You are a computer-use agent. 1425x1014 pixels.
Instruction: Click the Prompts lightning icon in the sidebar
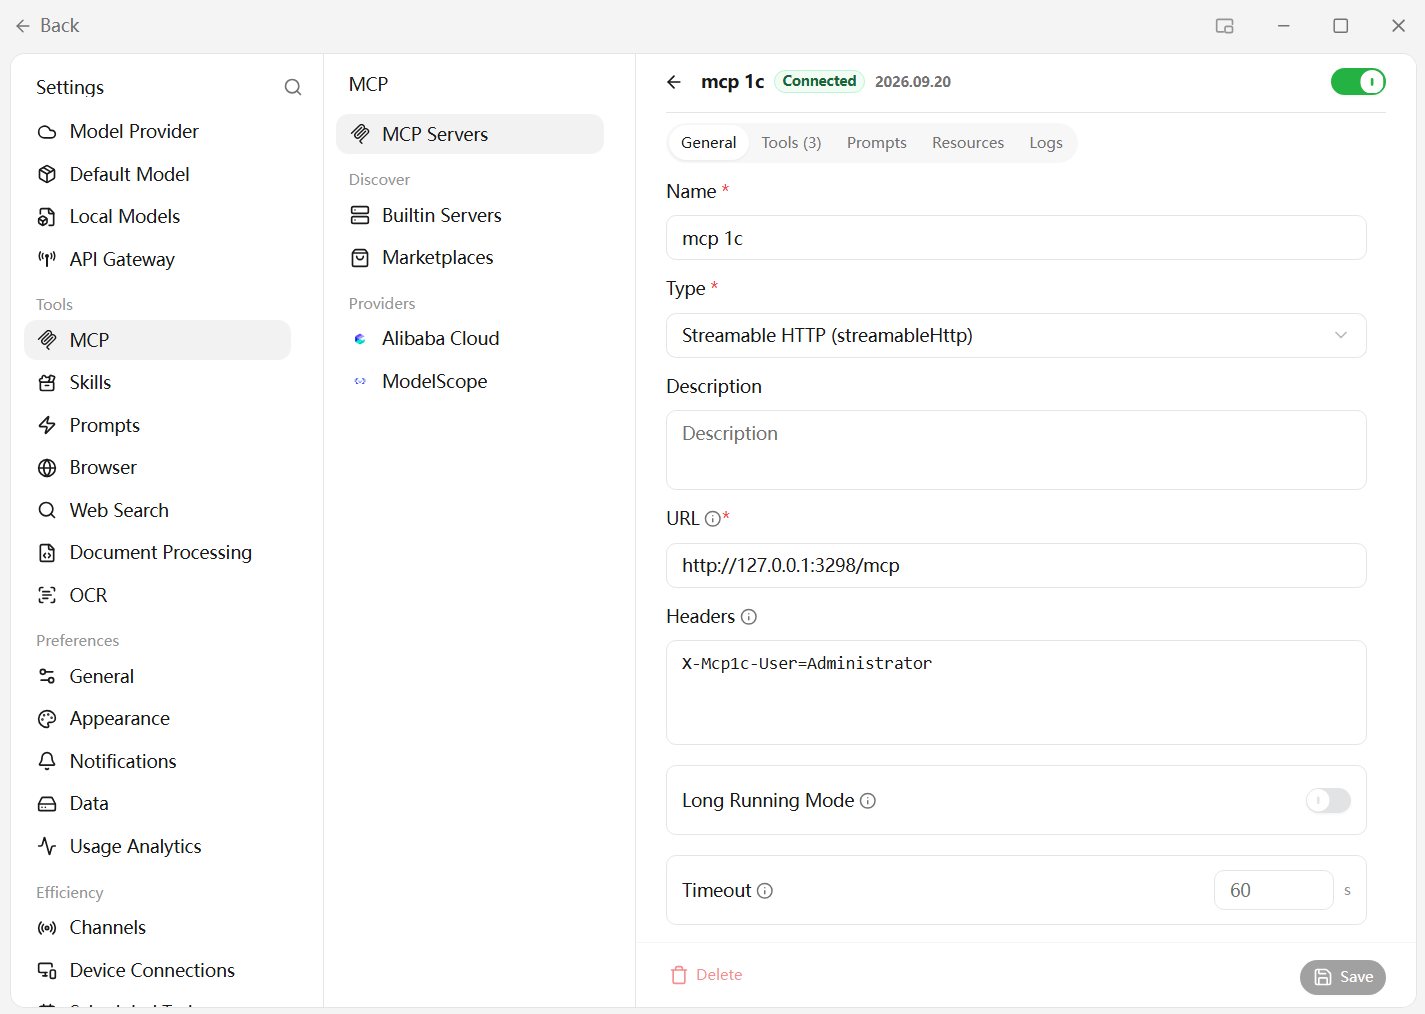[x=47, y=425]
